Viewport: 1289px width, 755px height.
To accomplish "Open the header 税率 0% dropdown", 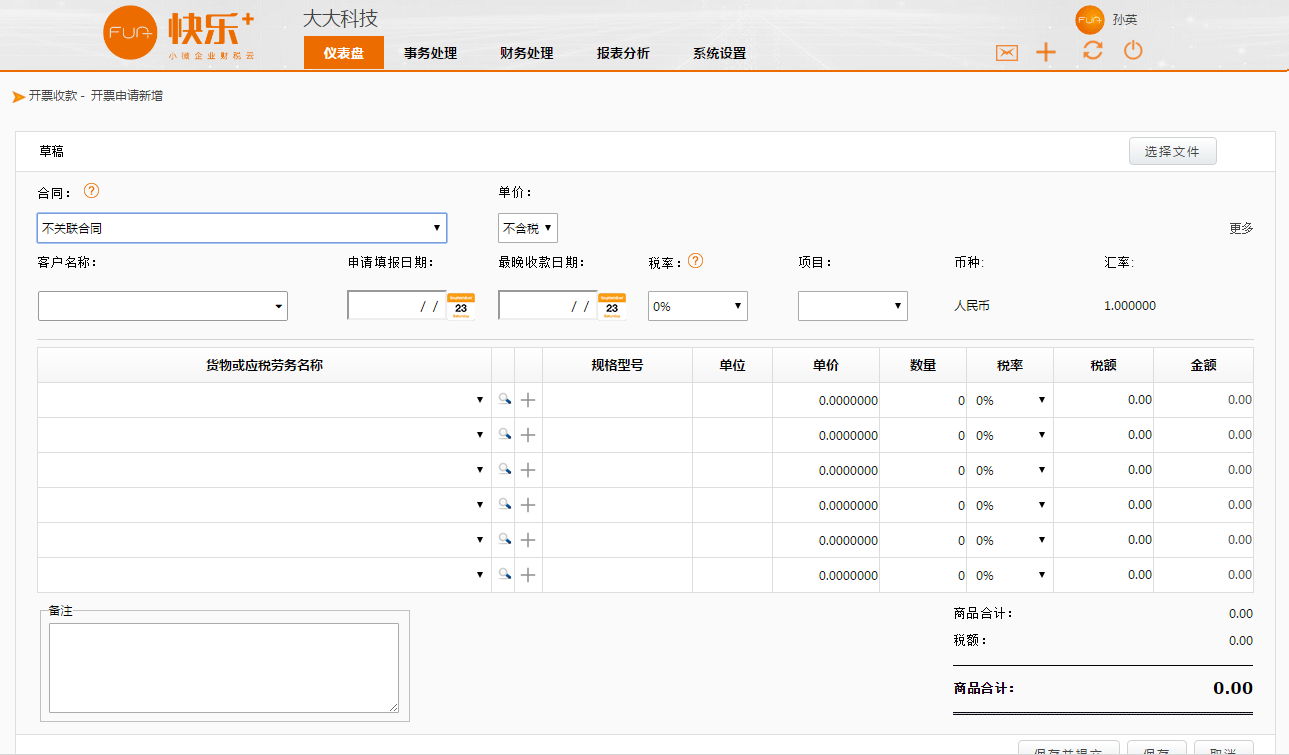I will click(698, 306).
